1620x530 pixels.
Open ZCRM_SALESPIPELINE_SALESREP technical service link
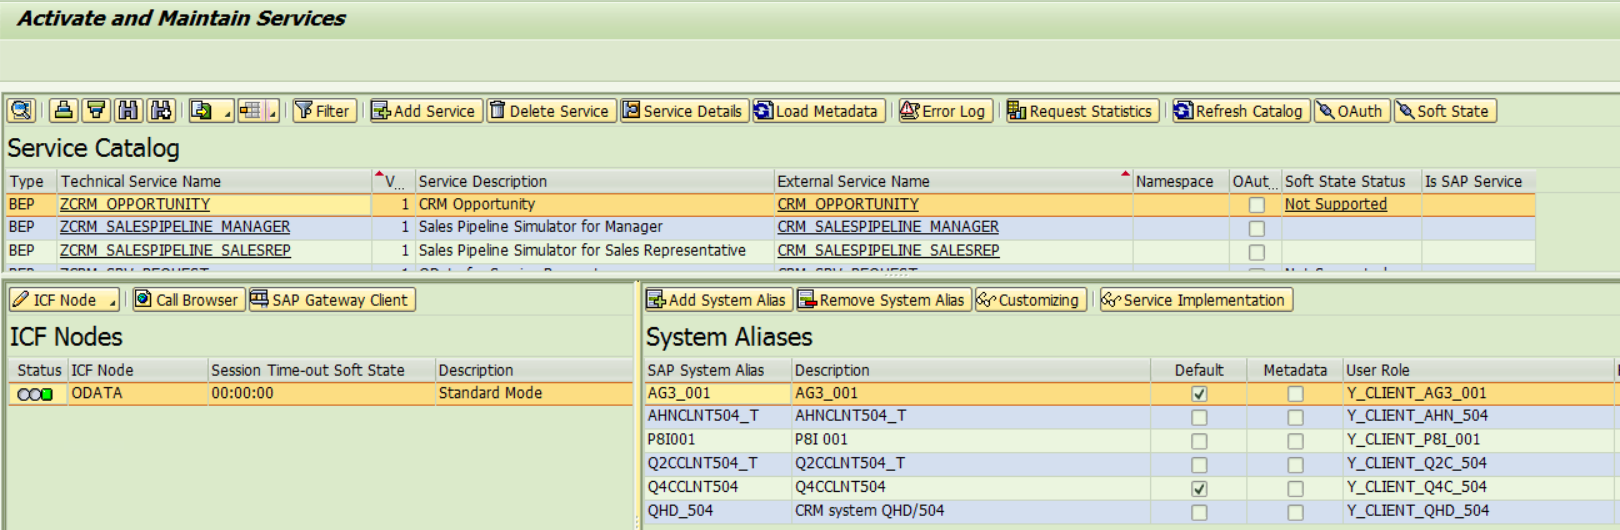[x=175, y=250]
